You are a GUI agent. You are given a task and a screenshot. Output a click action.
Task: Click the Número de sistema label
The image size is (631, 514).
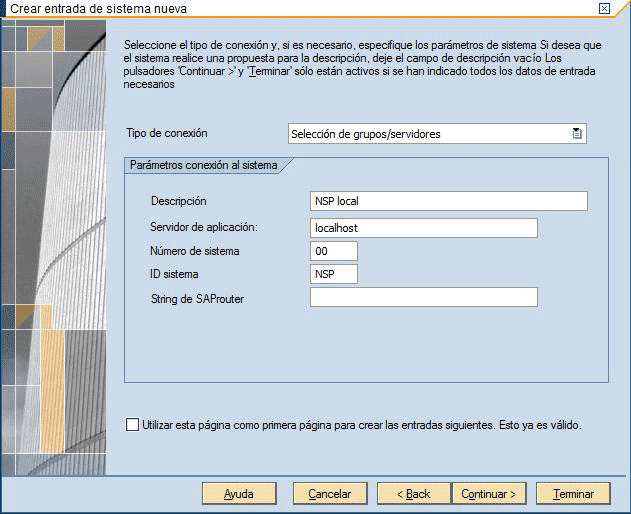point(195,251)
